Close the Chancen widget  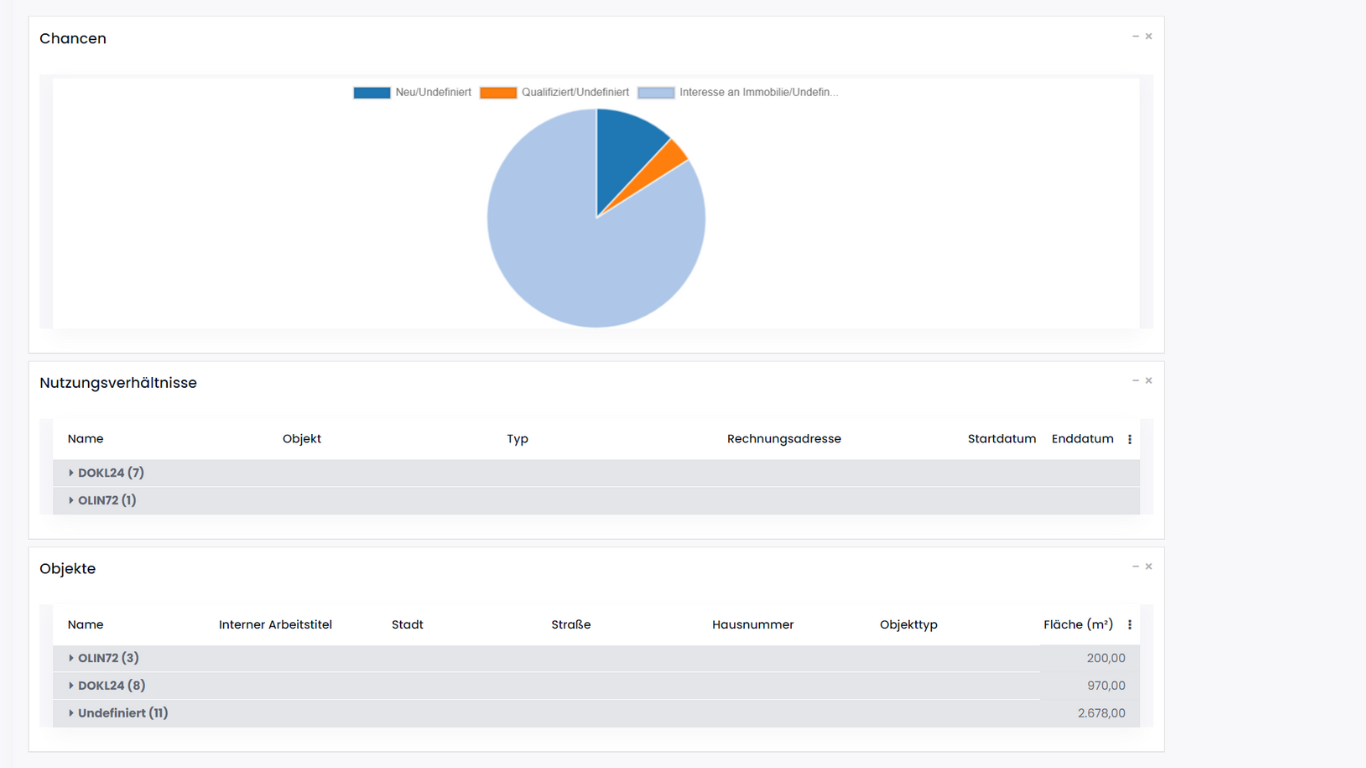click(1148, 35)
